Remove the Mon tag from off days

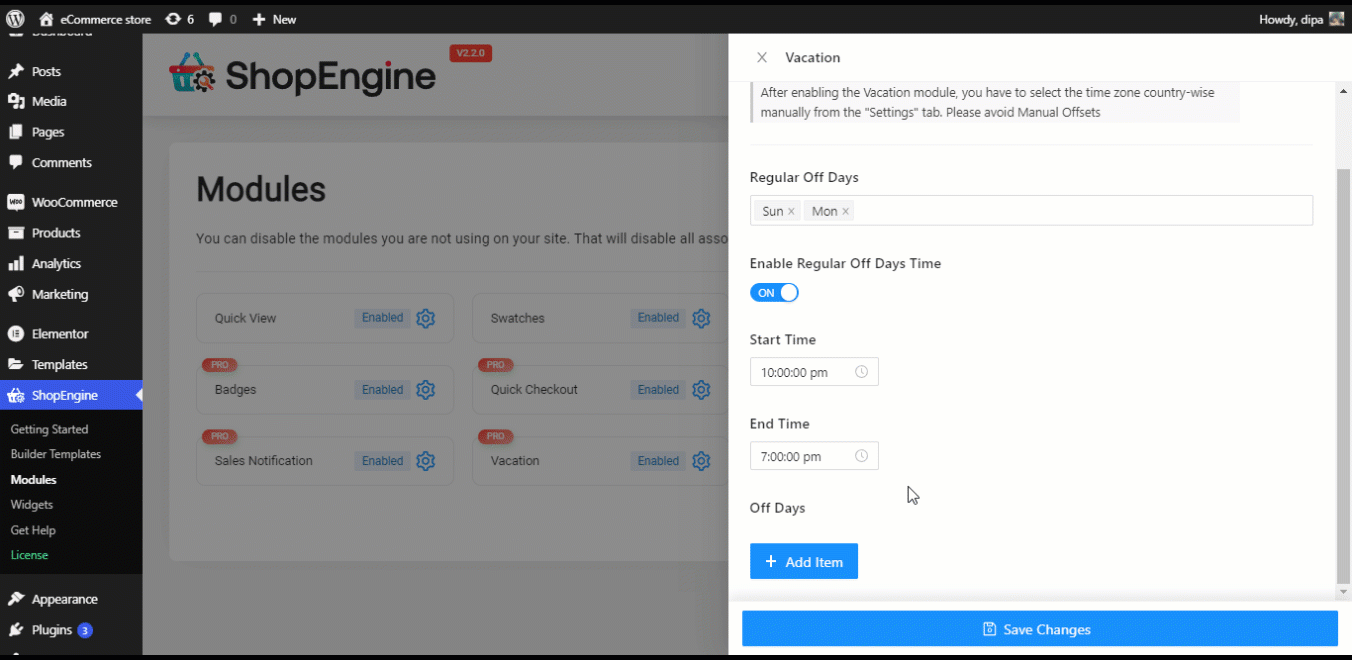(845, 211)
